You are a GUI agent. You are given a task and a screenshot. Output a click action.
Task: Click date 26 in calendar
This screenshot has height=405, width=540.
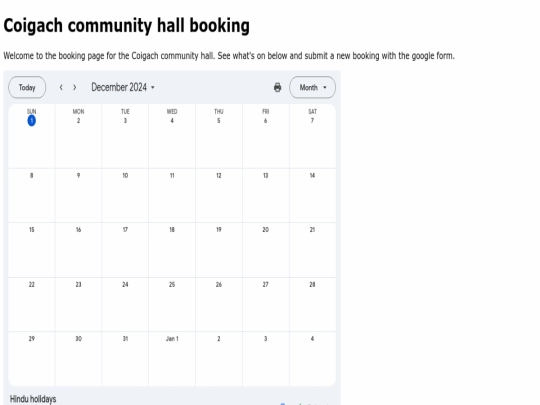click(219, 284)
